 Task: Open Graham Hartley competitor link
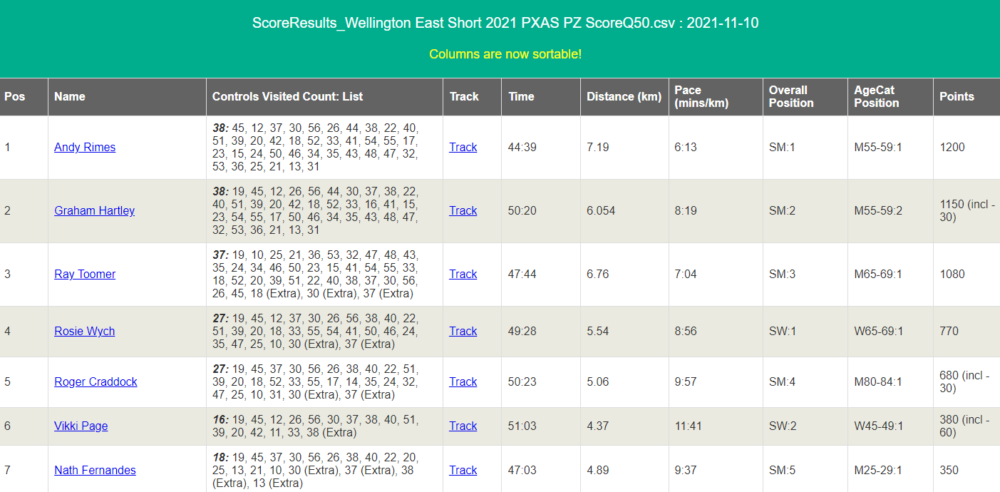[94, 211]
